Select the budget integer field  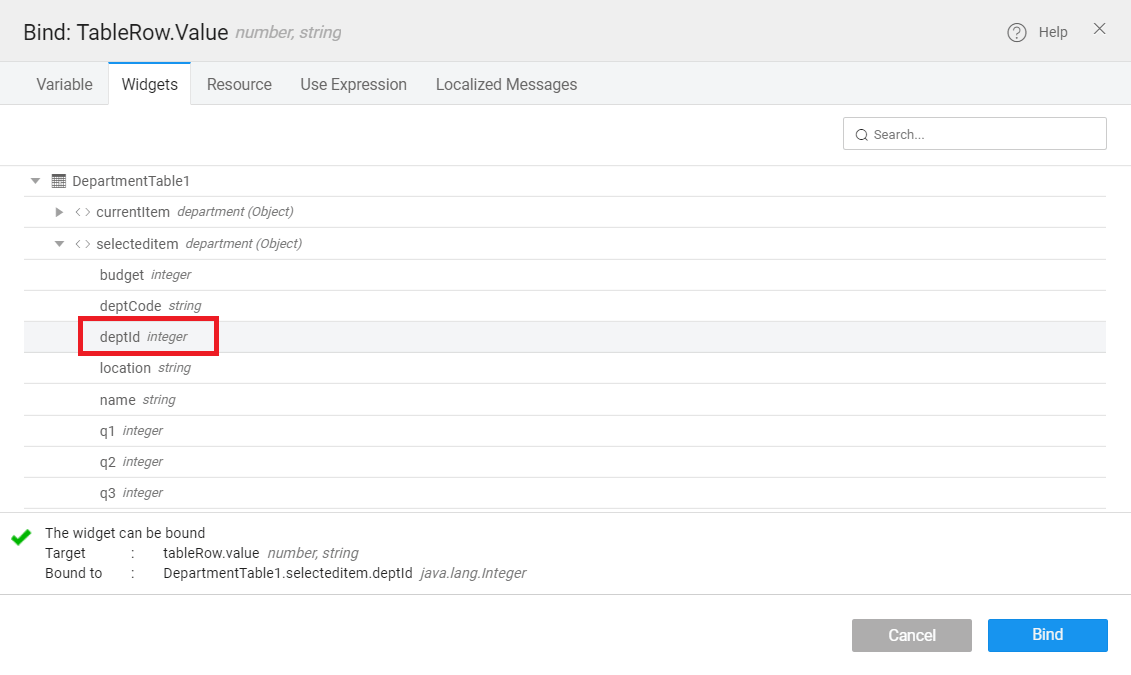[122, 274]
